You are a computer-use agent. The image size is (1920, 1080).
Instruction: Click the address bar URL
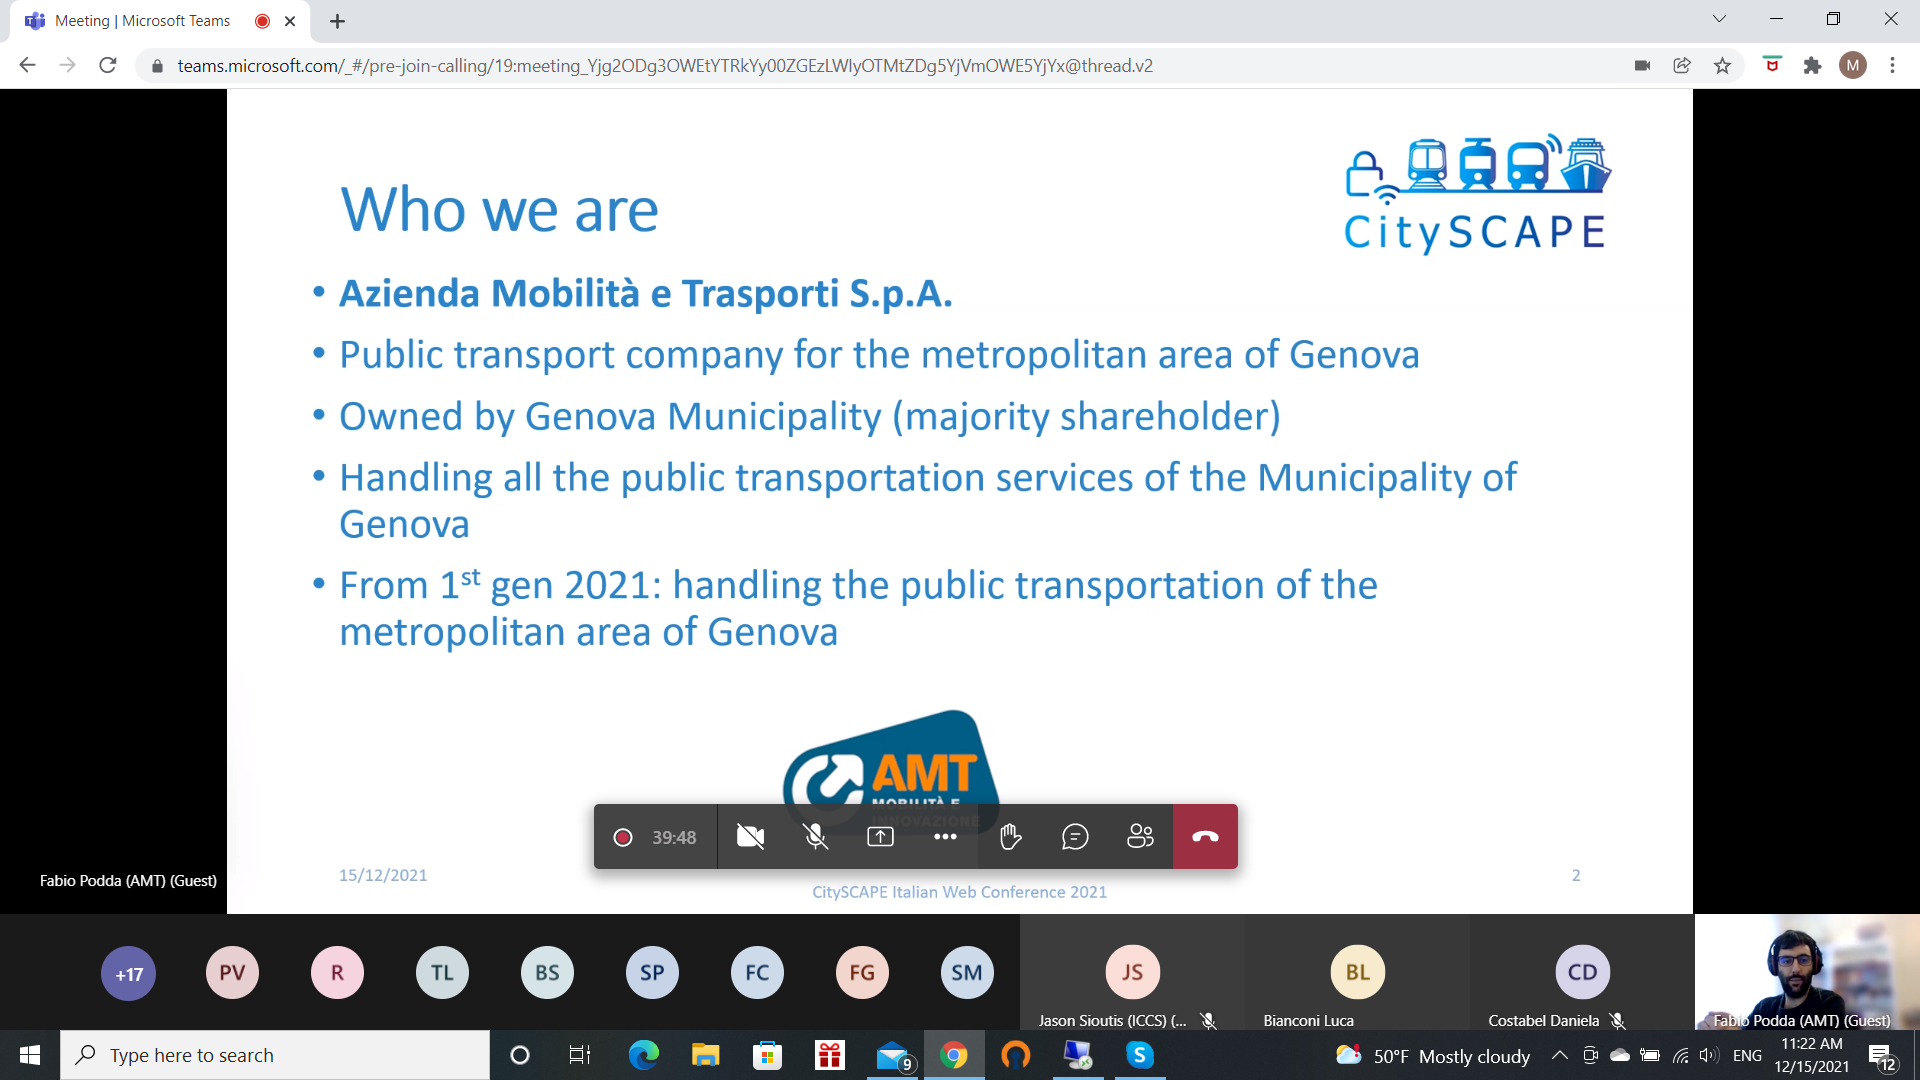(x=664, y=66)
